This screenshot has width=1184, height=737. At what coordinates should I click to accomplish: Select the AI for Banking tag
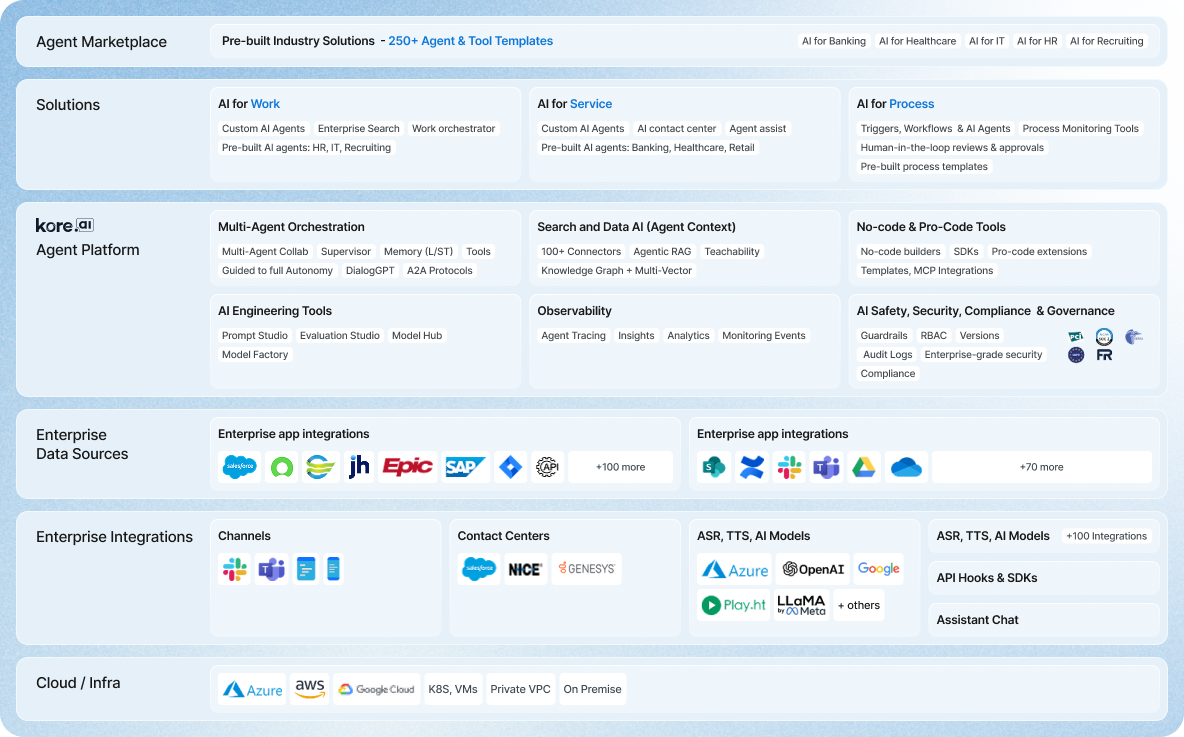pos(834,41)
